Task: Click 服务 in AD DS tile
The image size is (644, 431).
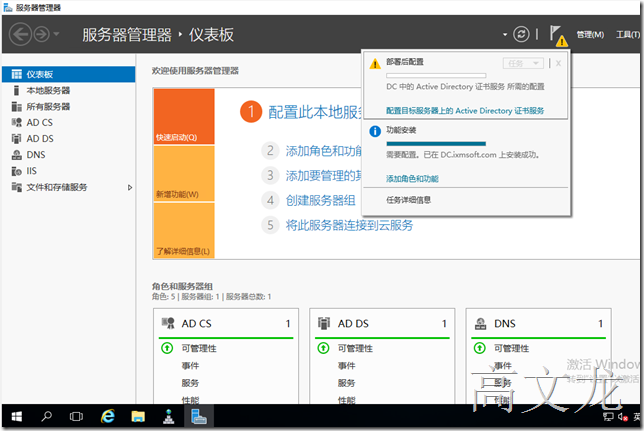Action: tap(347, 383)
